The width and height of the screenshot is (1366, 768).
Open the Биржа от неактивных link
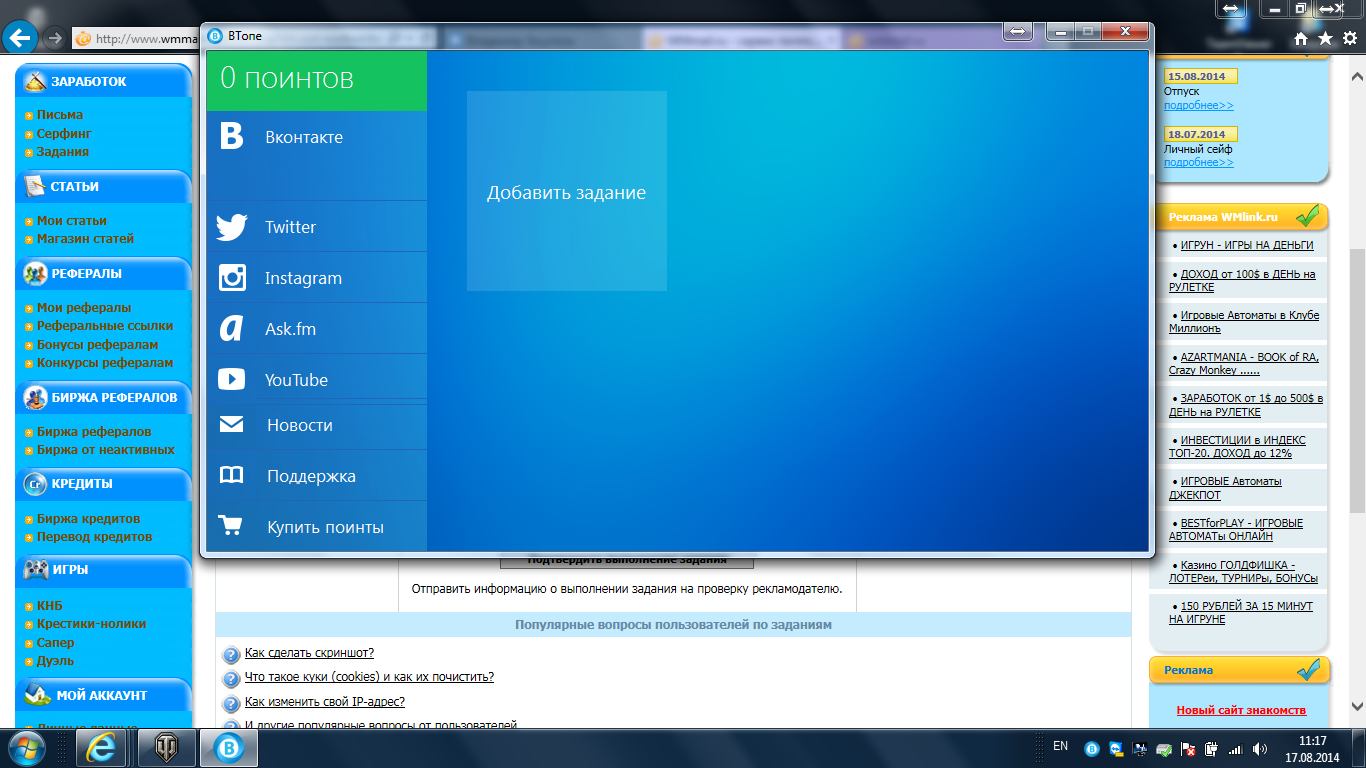pyautogui.click(x=106, y=450)
